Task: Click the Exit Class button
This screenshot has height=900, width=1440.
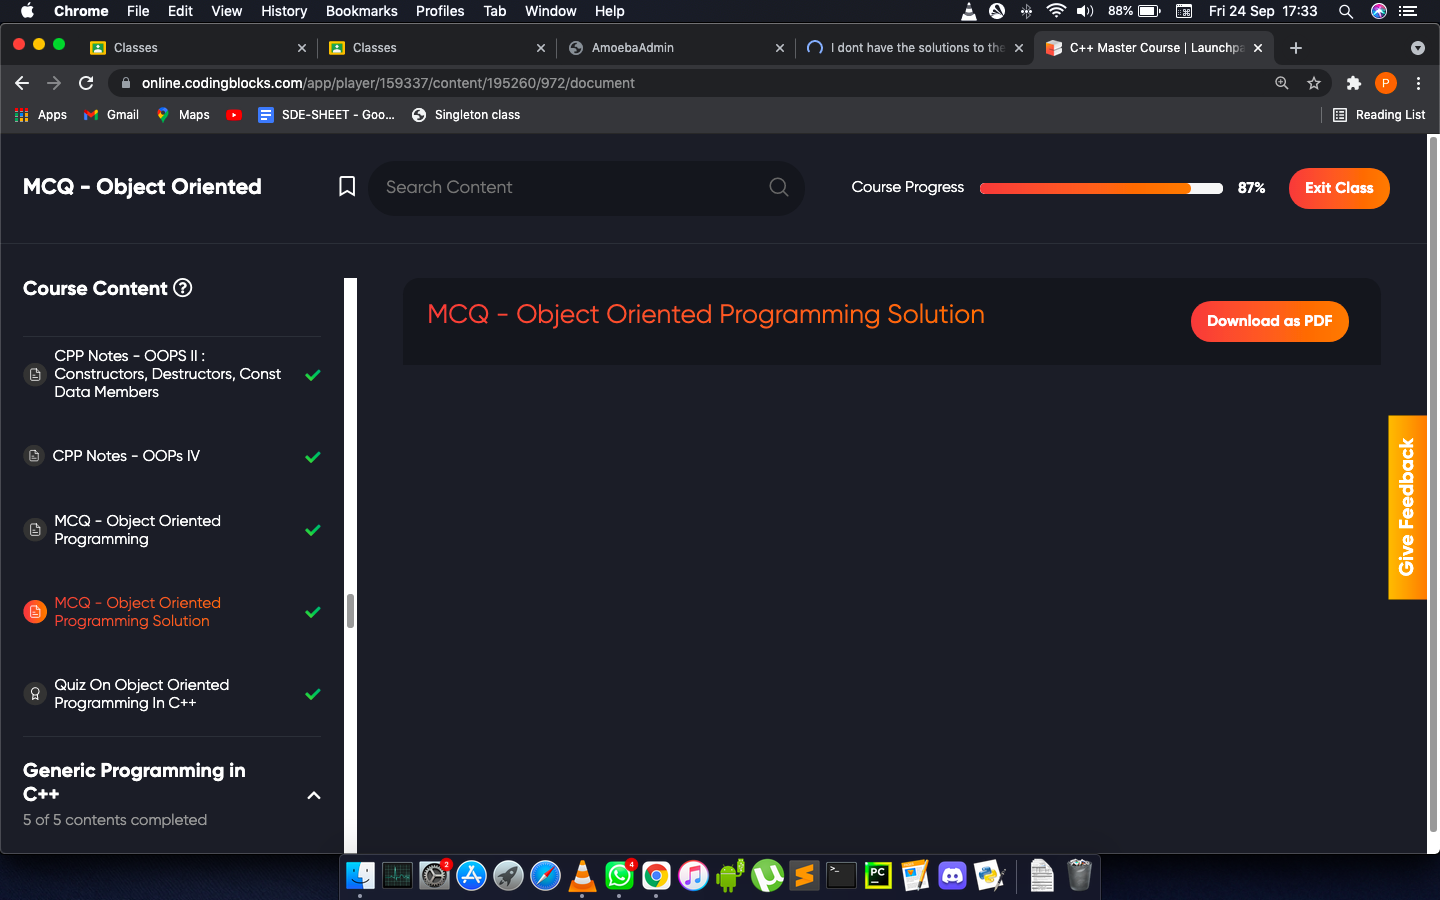Action: point(1338,188)
